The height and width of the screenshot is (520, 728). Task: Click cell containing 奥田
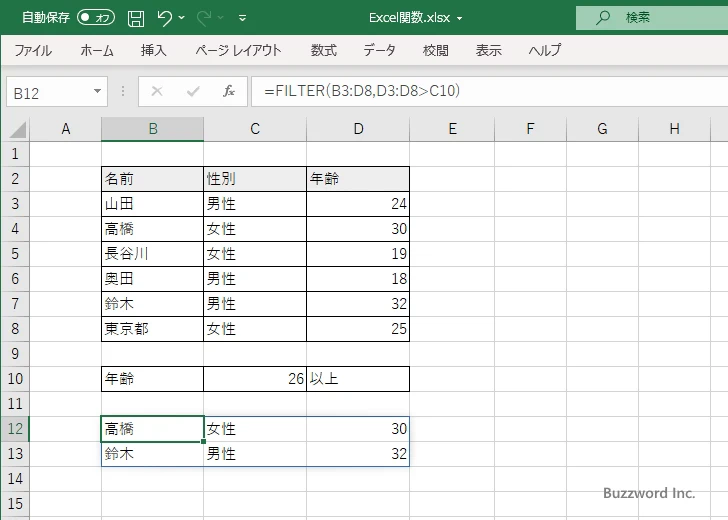click(x=152, y=279)
